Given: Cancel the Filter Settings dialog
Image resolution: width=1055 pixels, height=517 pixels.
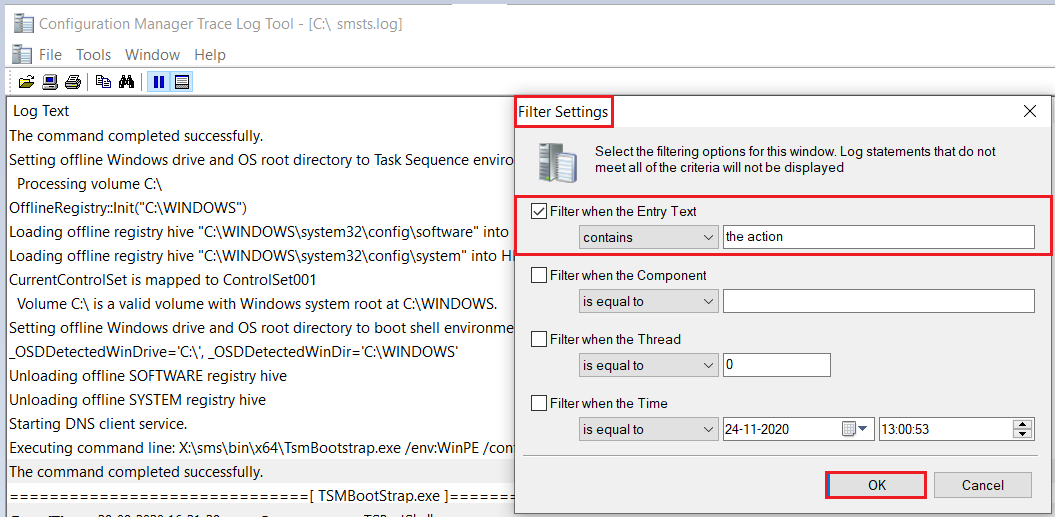Looking at the screenshot, I should [x=983, y=485].
